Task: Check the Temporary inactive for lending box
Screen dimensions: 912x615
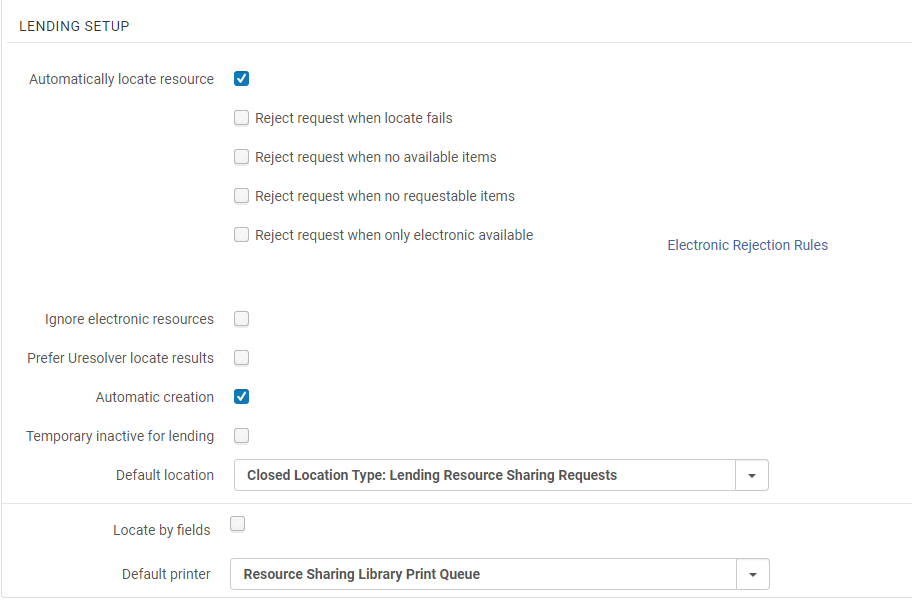Action: click(x=241, y=436)
